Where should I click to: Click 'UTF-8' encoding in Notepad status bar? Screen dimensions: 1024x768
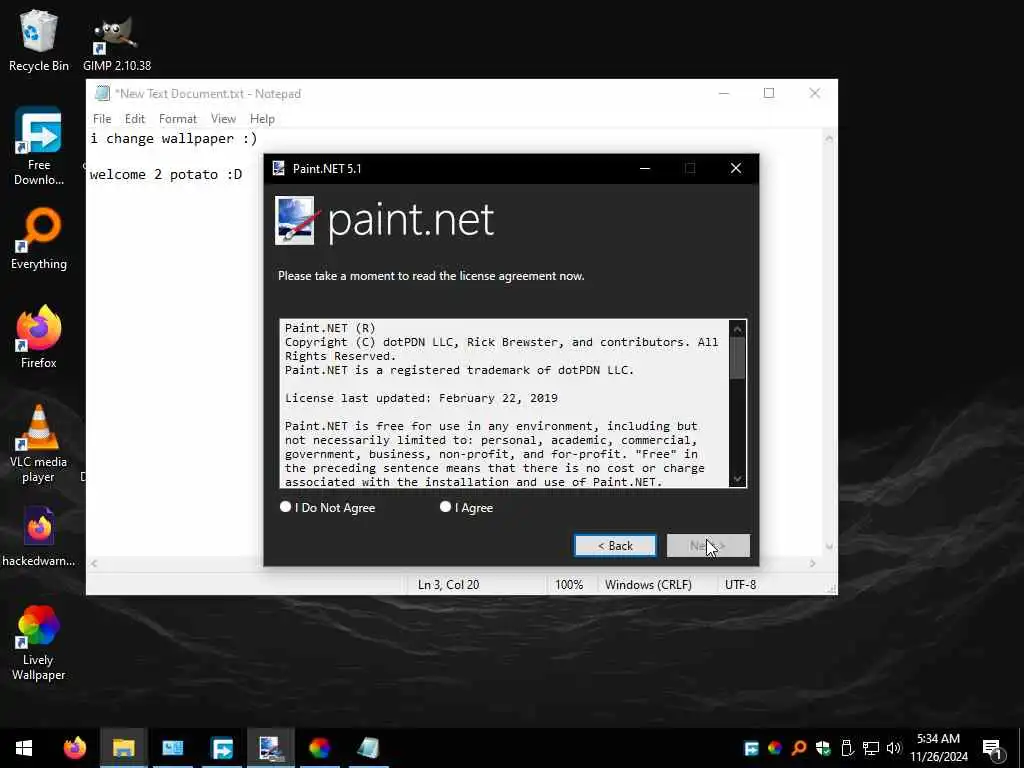coord(741,584)
